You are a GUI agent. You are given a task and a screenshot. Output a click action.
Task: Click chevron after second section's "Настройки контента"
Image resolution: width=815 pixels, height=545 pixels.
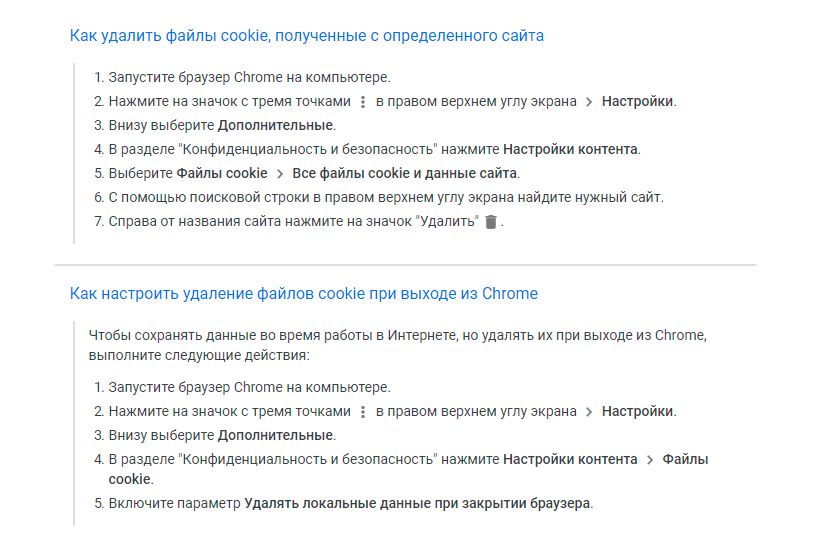[x=650, y=460]
